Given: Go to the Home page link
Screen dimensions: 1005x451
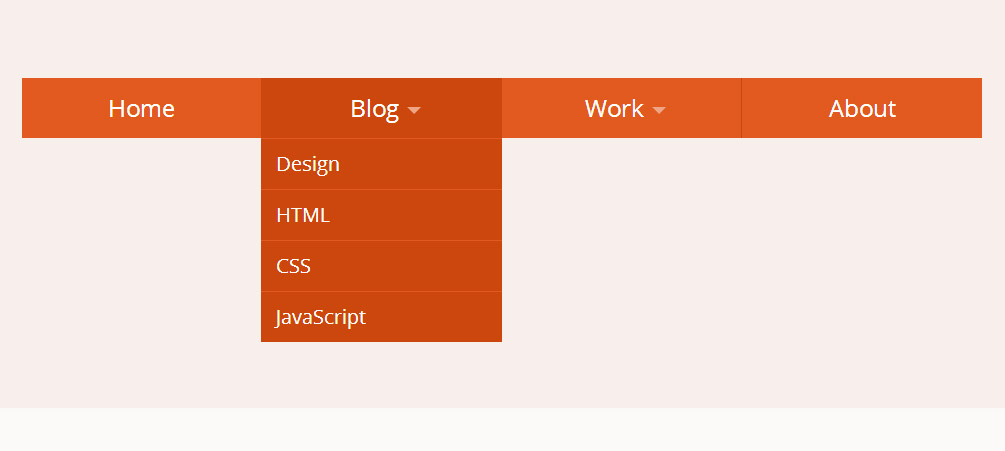Looking at the screenshot, I should coord(142,109).
